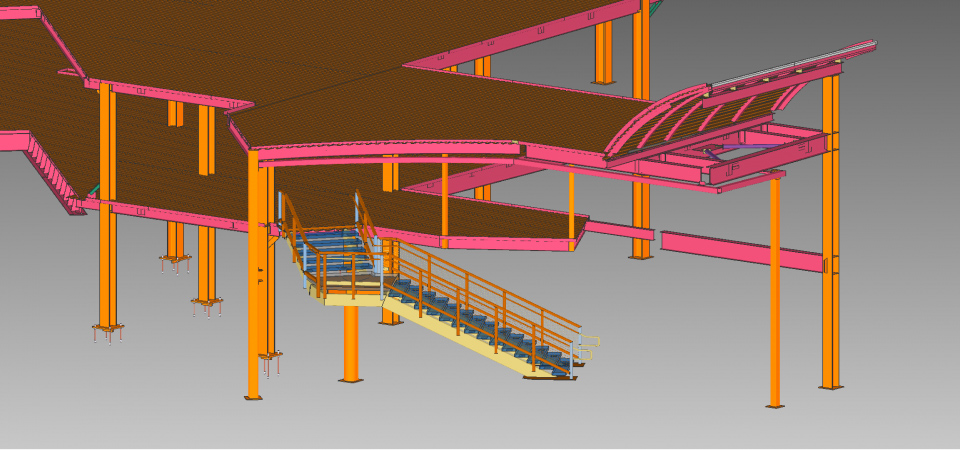Viewport: 960px width, 450px height.
Task: Click the yellow handrail end loop at the stair bottom
Action: coord(588,347)
